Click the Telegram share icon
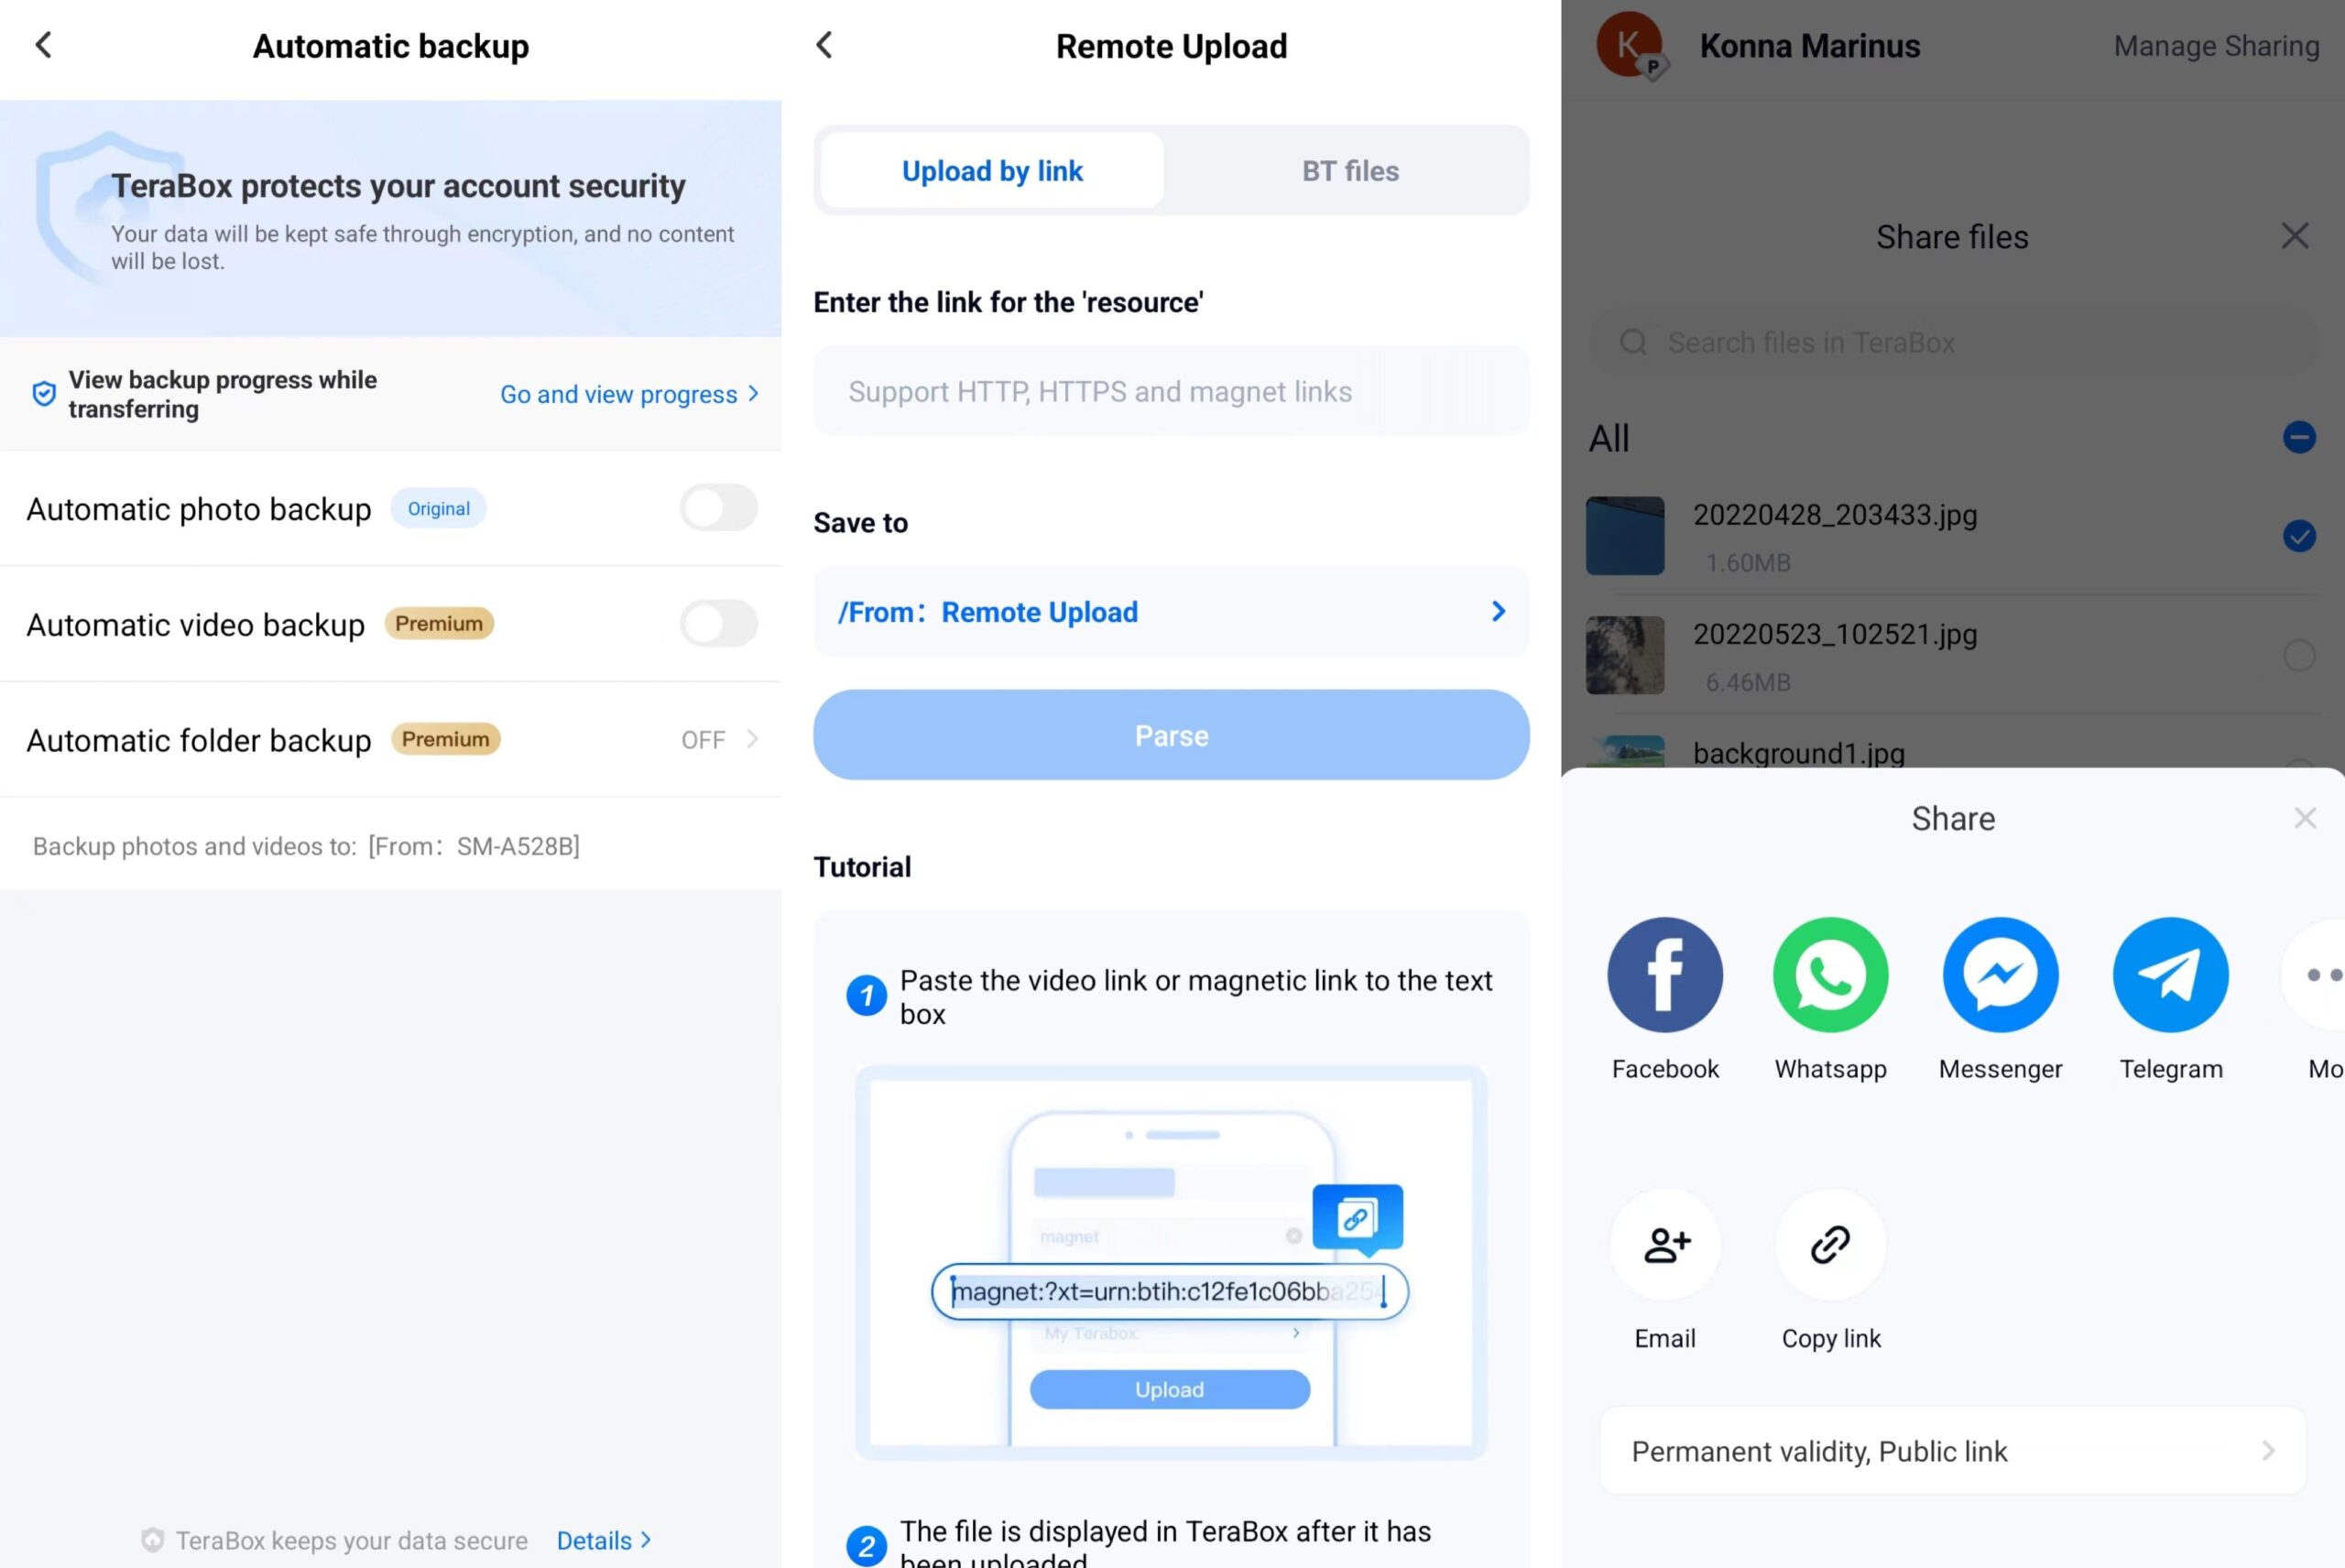 tap(2172, 975)
